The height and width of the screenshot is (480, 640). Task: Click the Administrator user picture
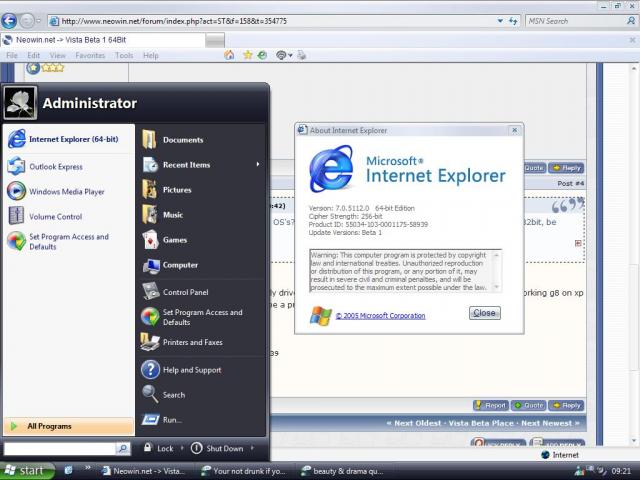pyautogui.click(x=20, y=103)
